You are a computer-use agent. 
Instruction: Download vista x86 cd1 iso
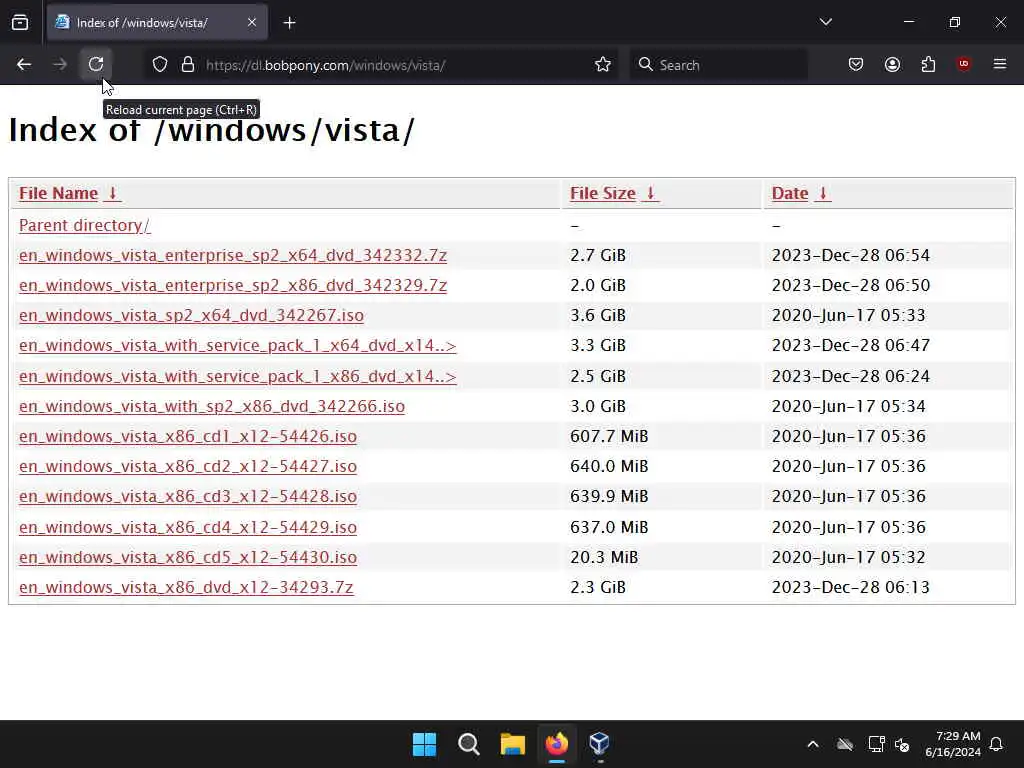pos(187,436)
